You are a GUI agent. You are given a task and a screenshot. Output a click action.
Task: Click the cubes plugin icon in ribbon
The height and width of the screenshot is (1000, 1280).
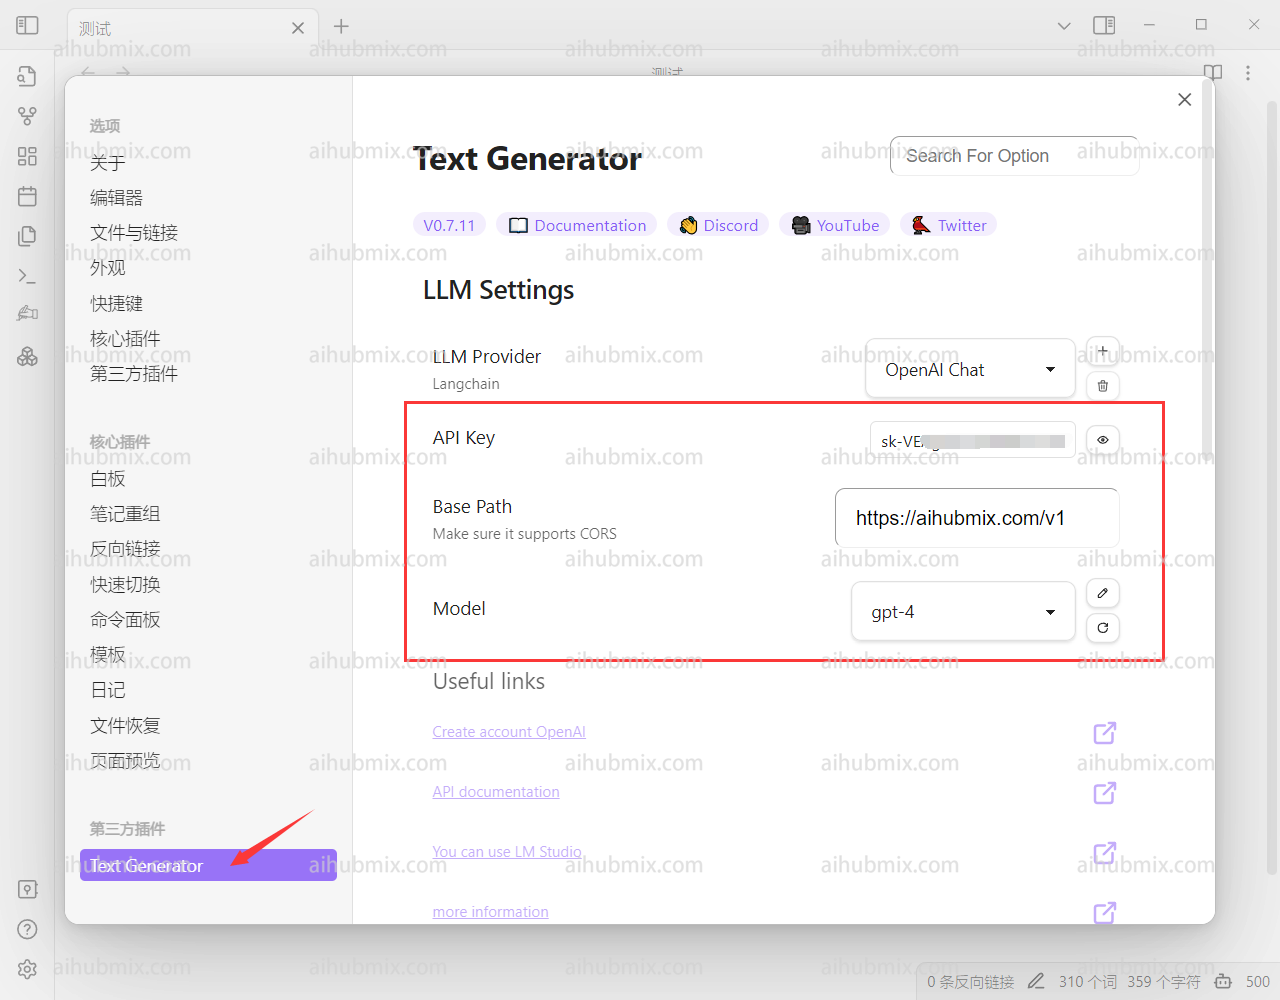[x=27, y=356]
